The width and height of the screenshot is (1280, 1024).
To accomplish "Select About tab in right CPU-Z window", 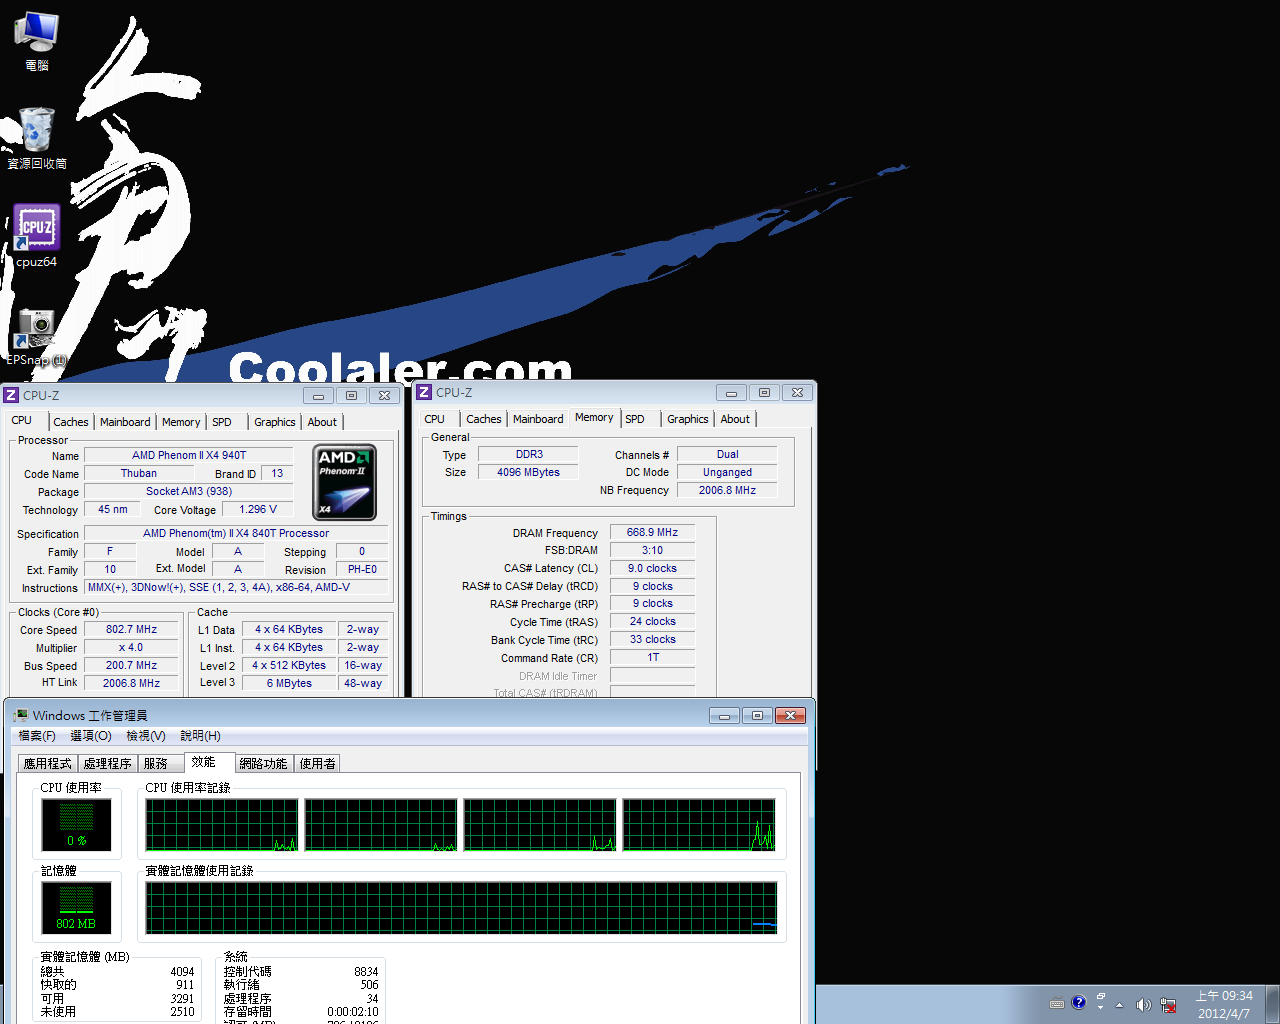I will coord(735,419).
